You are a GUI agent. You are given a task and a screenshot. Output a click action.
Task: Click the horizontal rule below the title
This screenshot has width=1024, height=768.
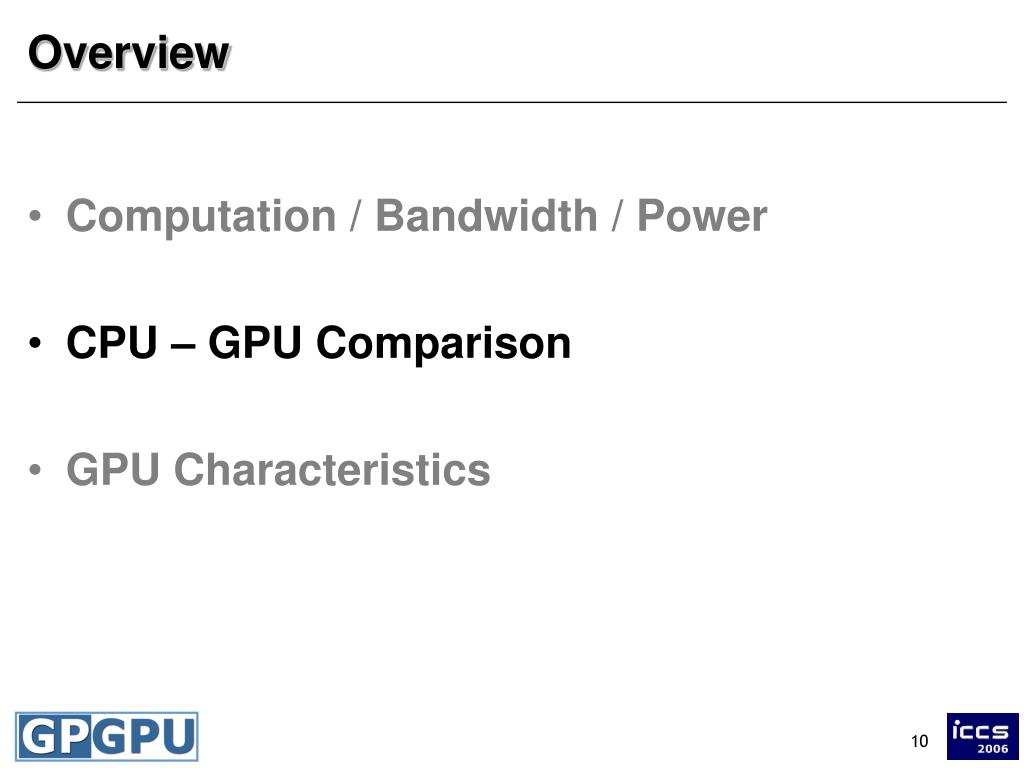click(512, 103)
